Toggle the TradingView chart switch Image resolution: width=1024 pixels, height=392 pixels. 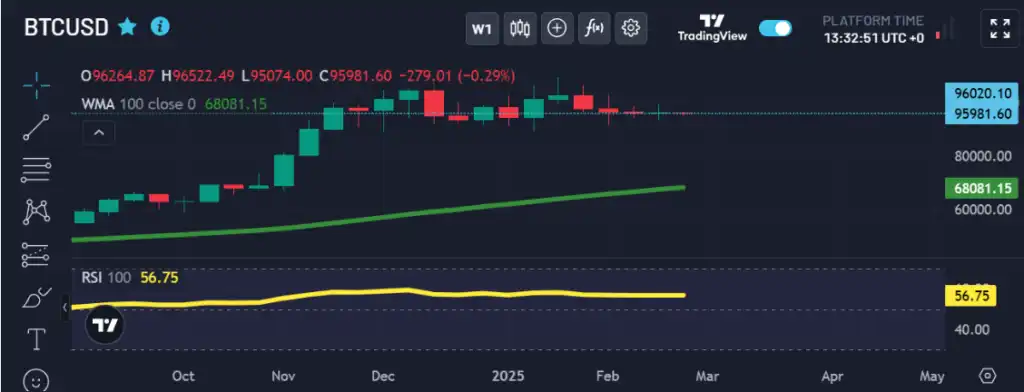pyautogui.click(x=775, y=28)
